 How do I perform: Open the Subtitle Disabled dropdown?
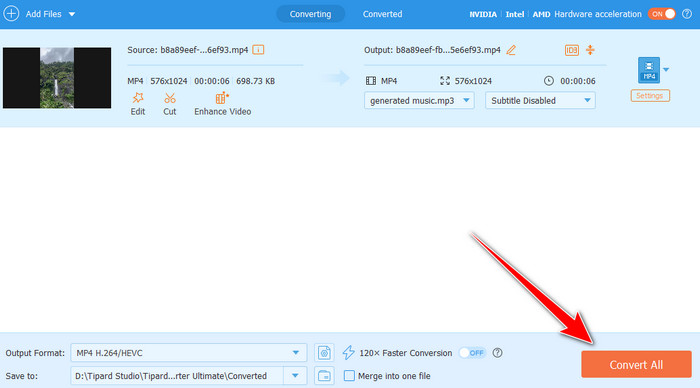(x=540, y=100)
